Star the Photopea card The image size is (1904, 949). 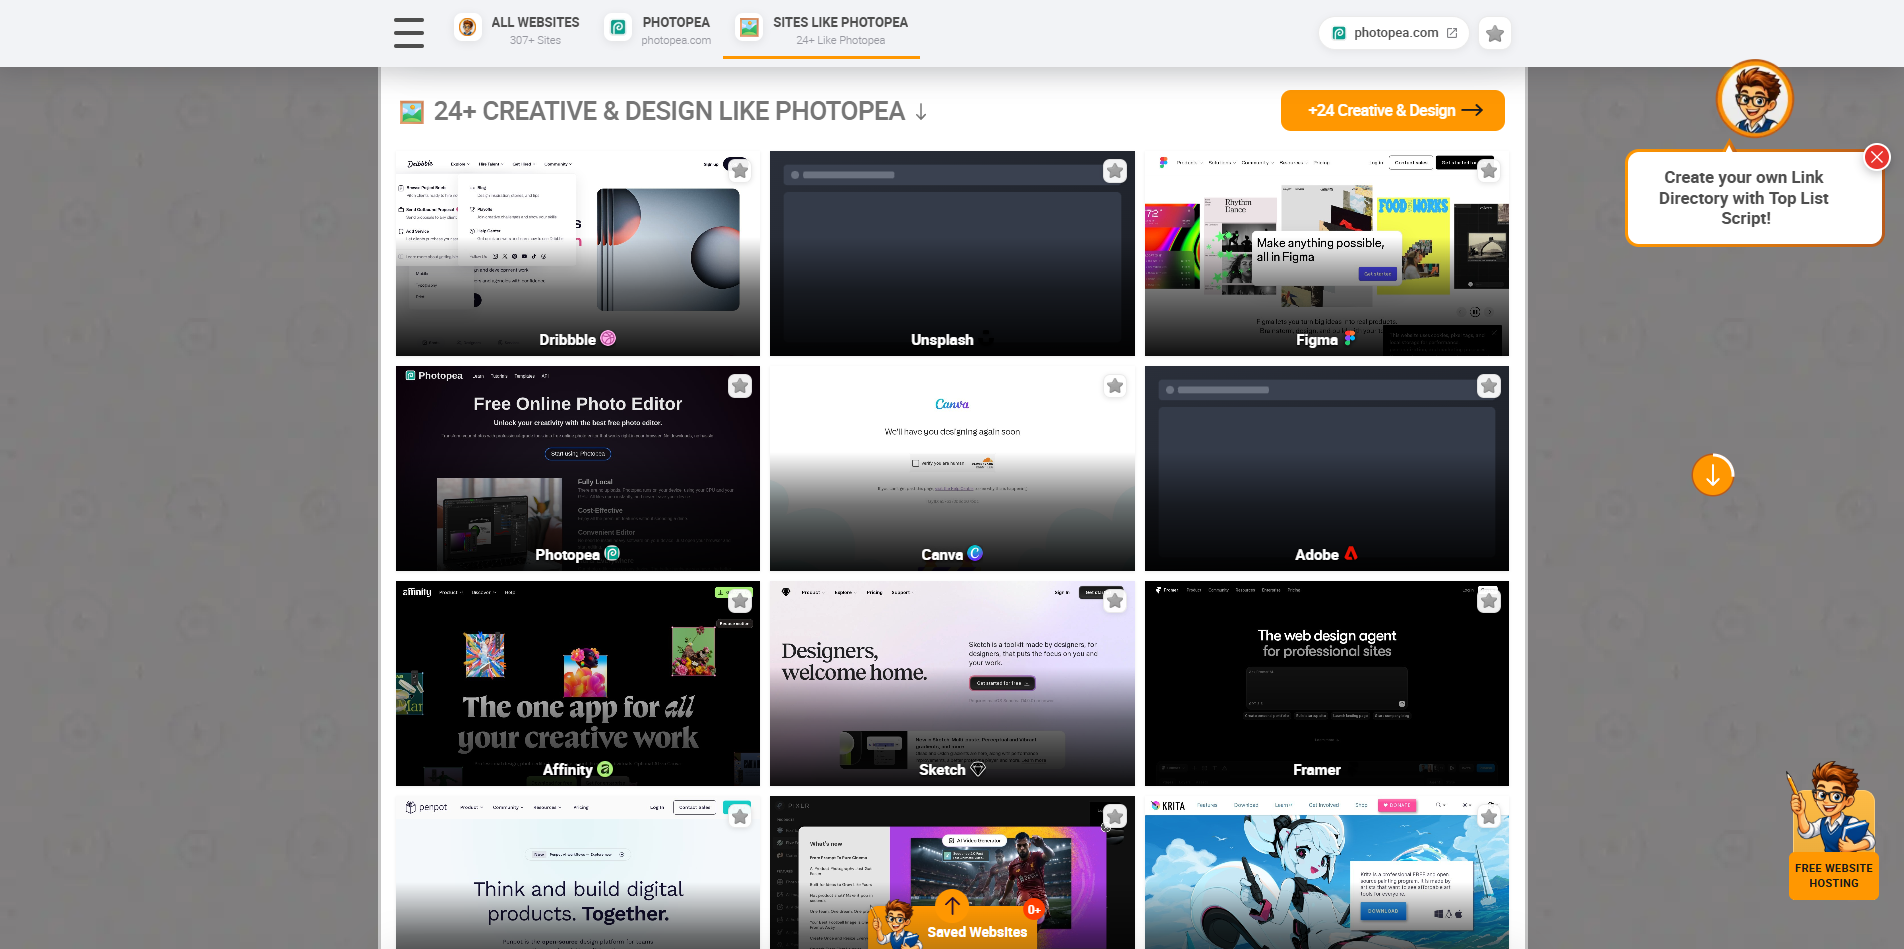click(x=740, y=386)
